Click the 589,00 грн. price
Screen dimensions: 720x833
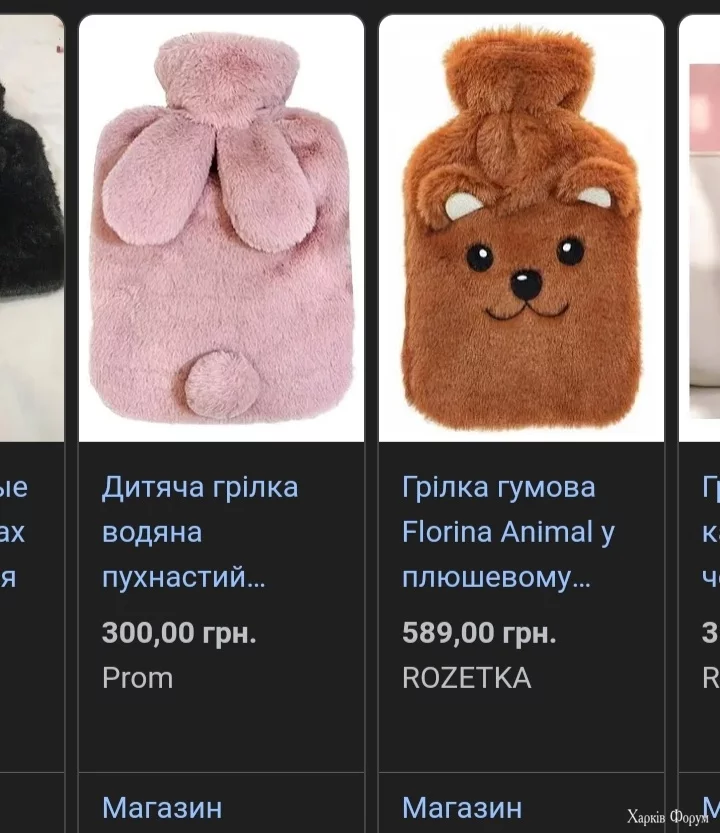(479, 633)
